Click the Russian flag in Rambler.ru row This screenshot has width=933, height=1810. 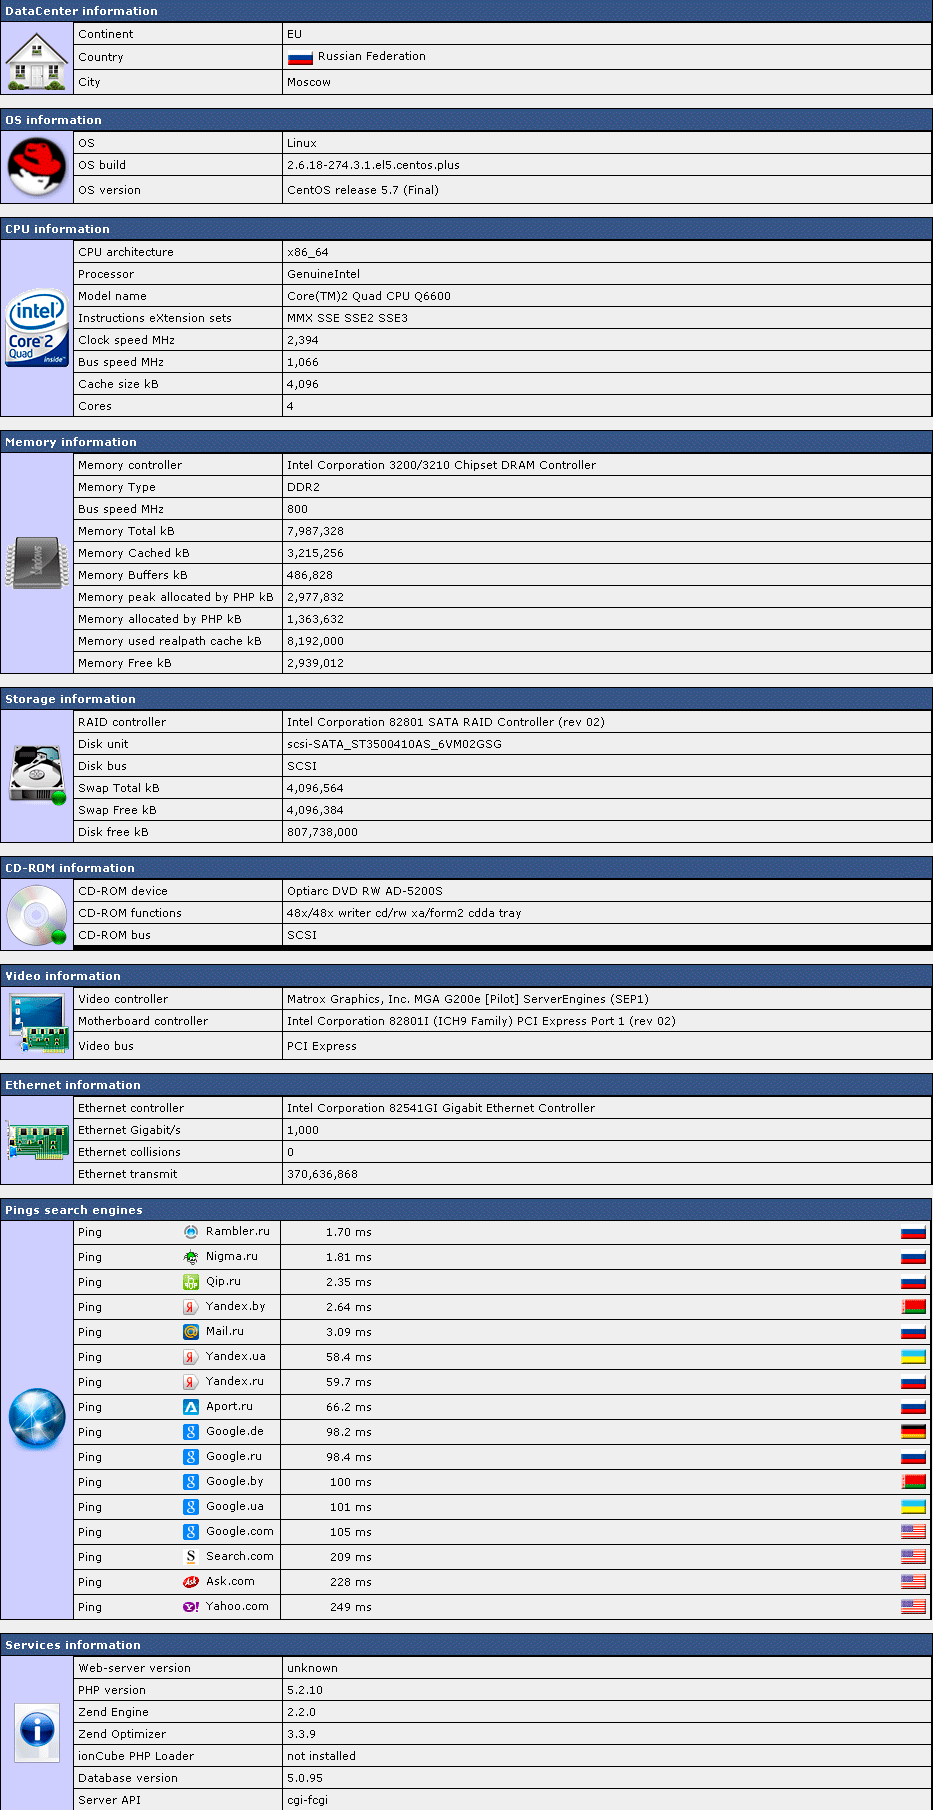[x=913, y=1232]
